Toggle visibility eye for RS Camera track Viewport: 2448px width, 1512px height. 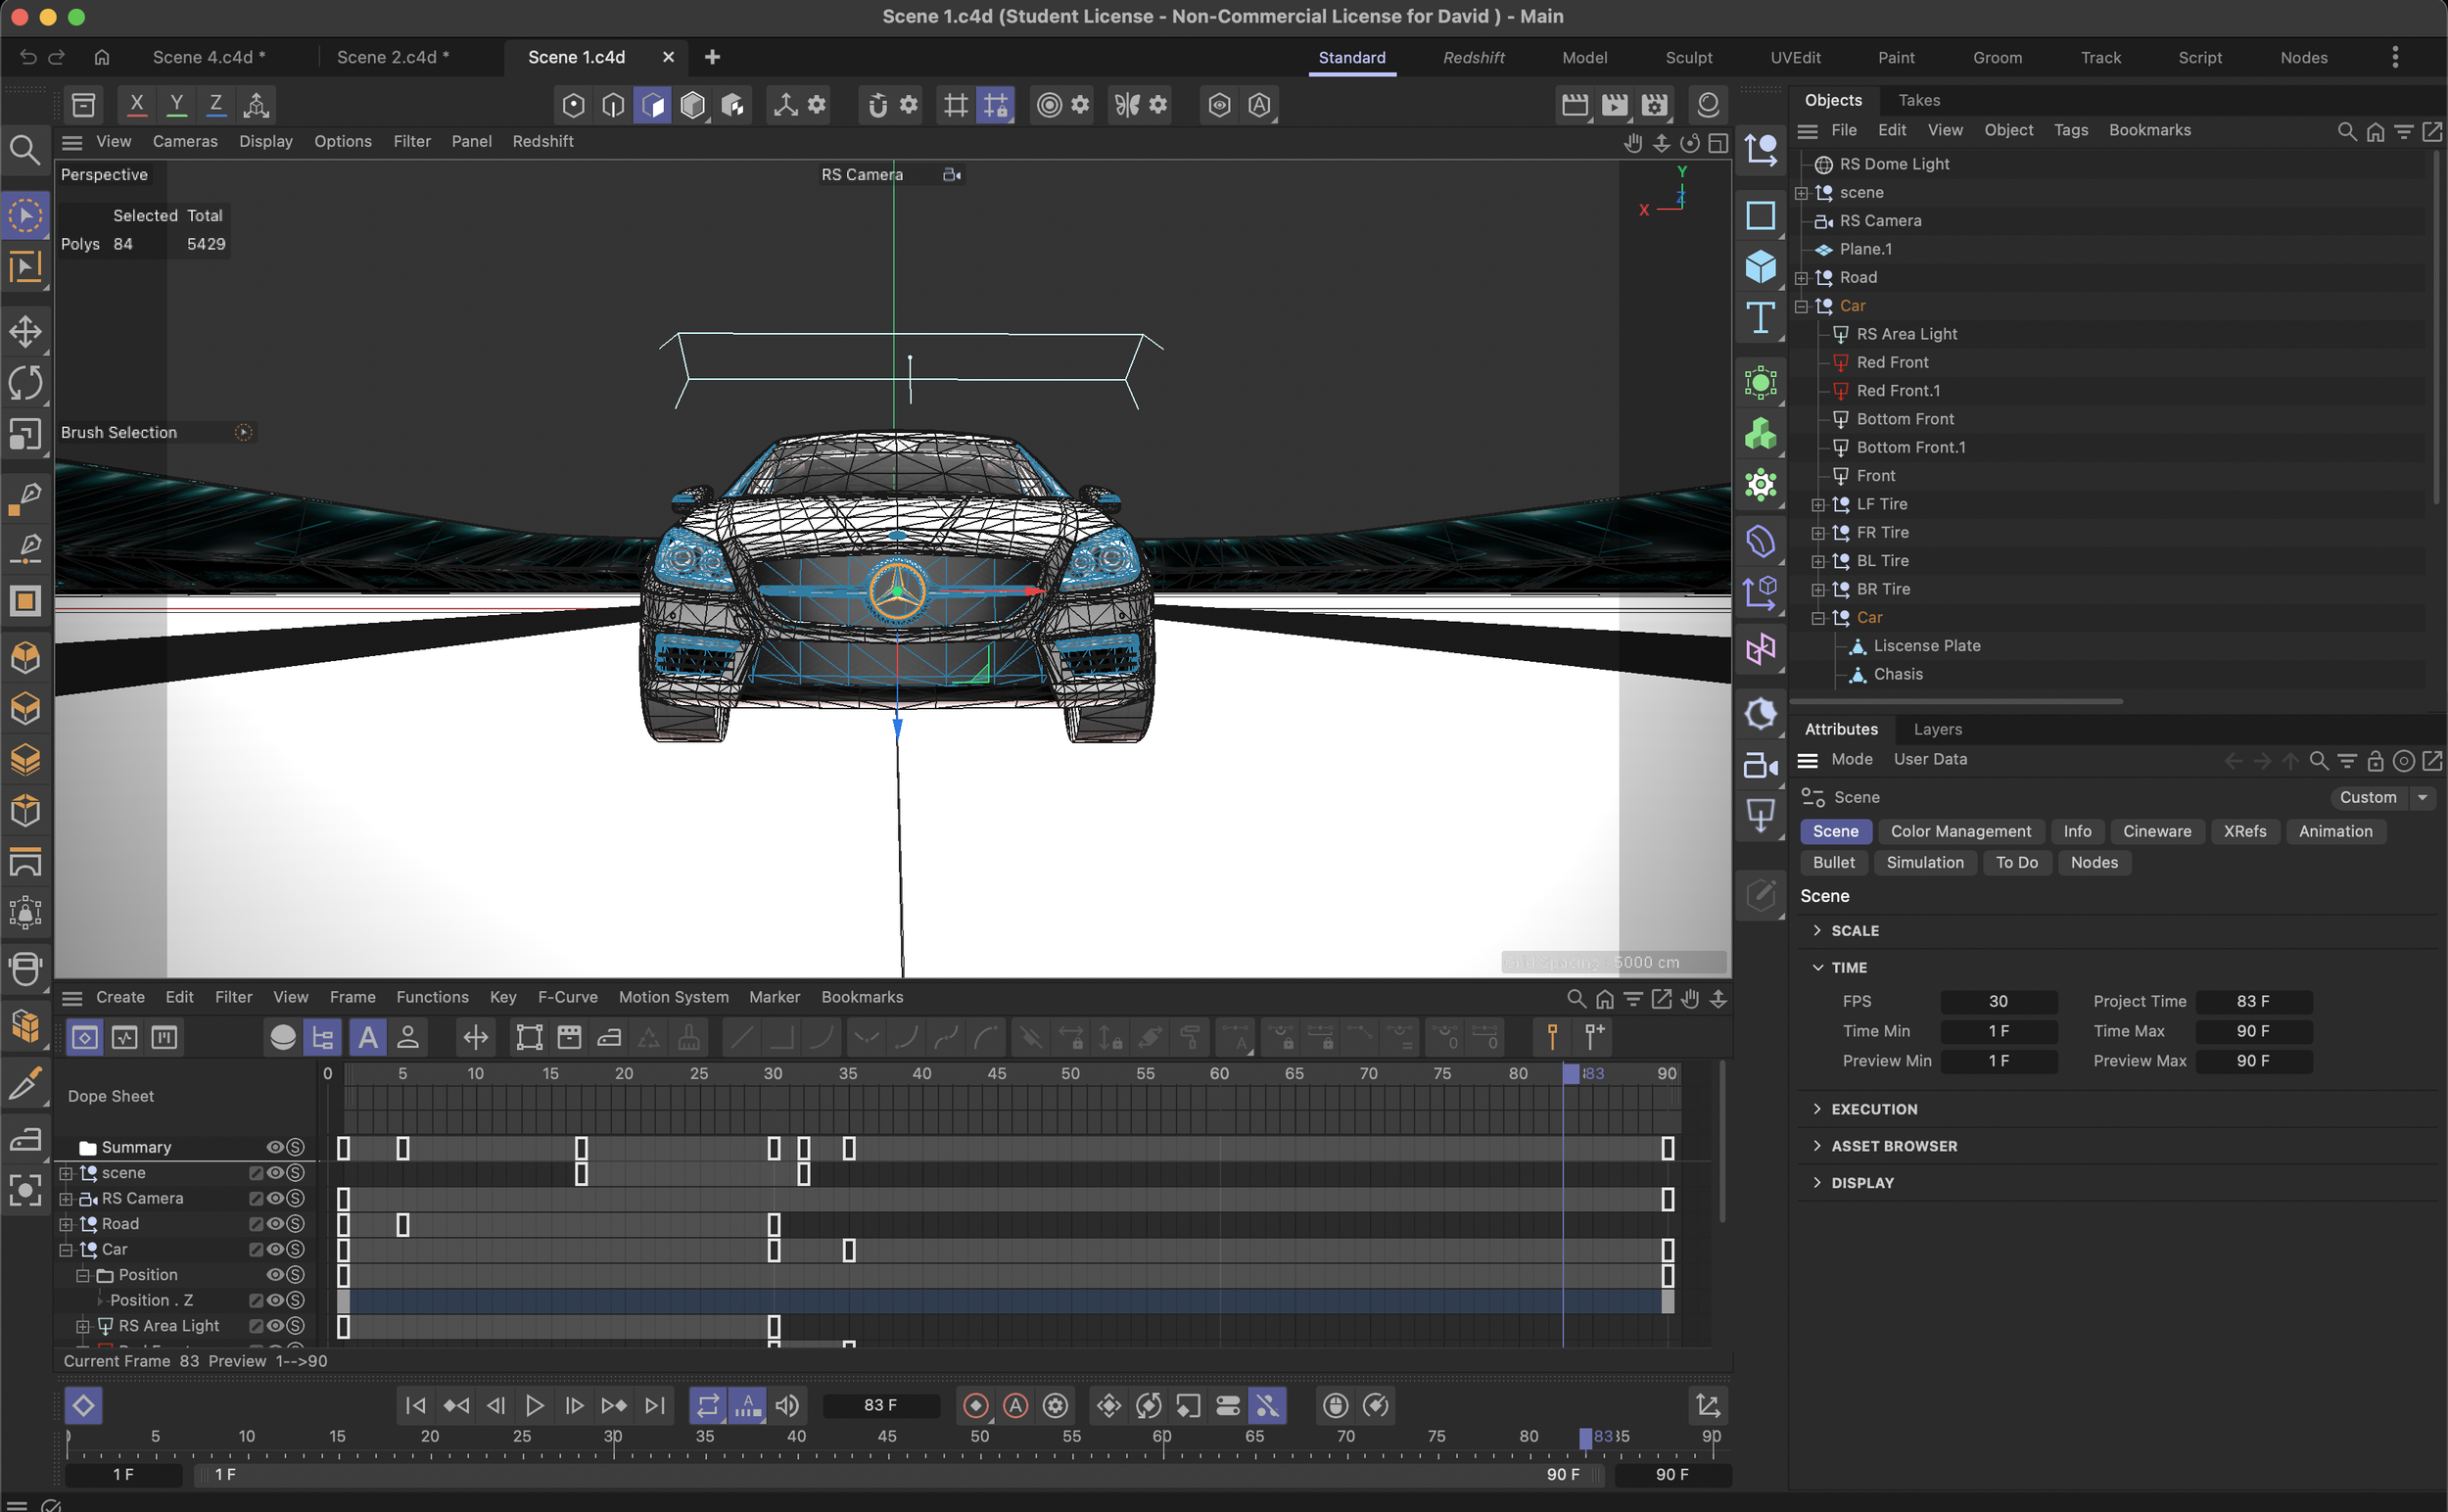[274, 1198]
